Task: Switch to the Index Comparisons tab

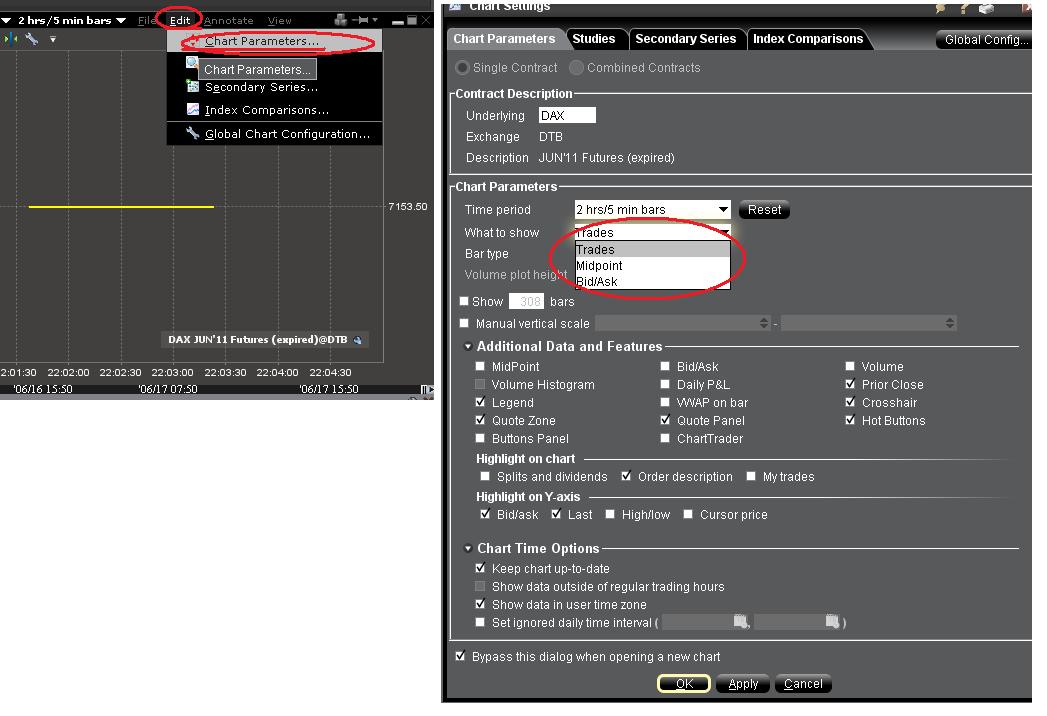Action: 808,39
